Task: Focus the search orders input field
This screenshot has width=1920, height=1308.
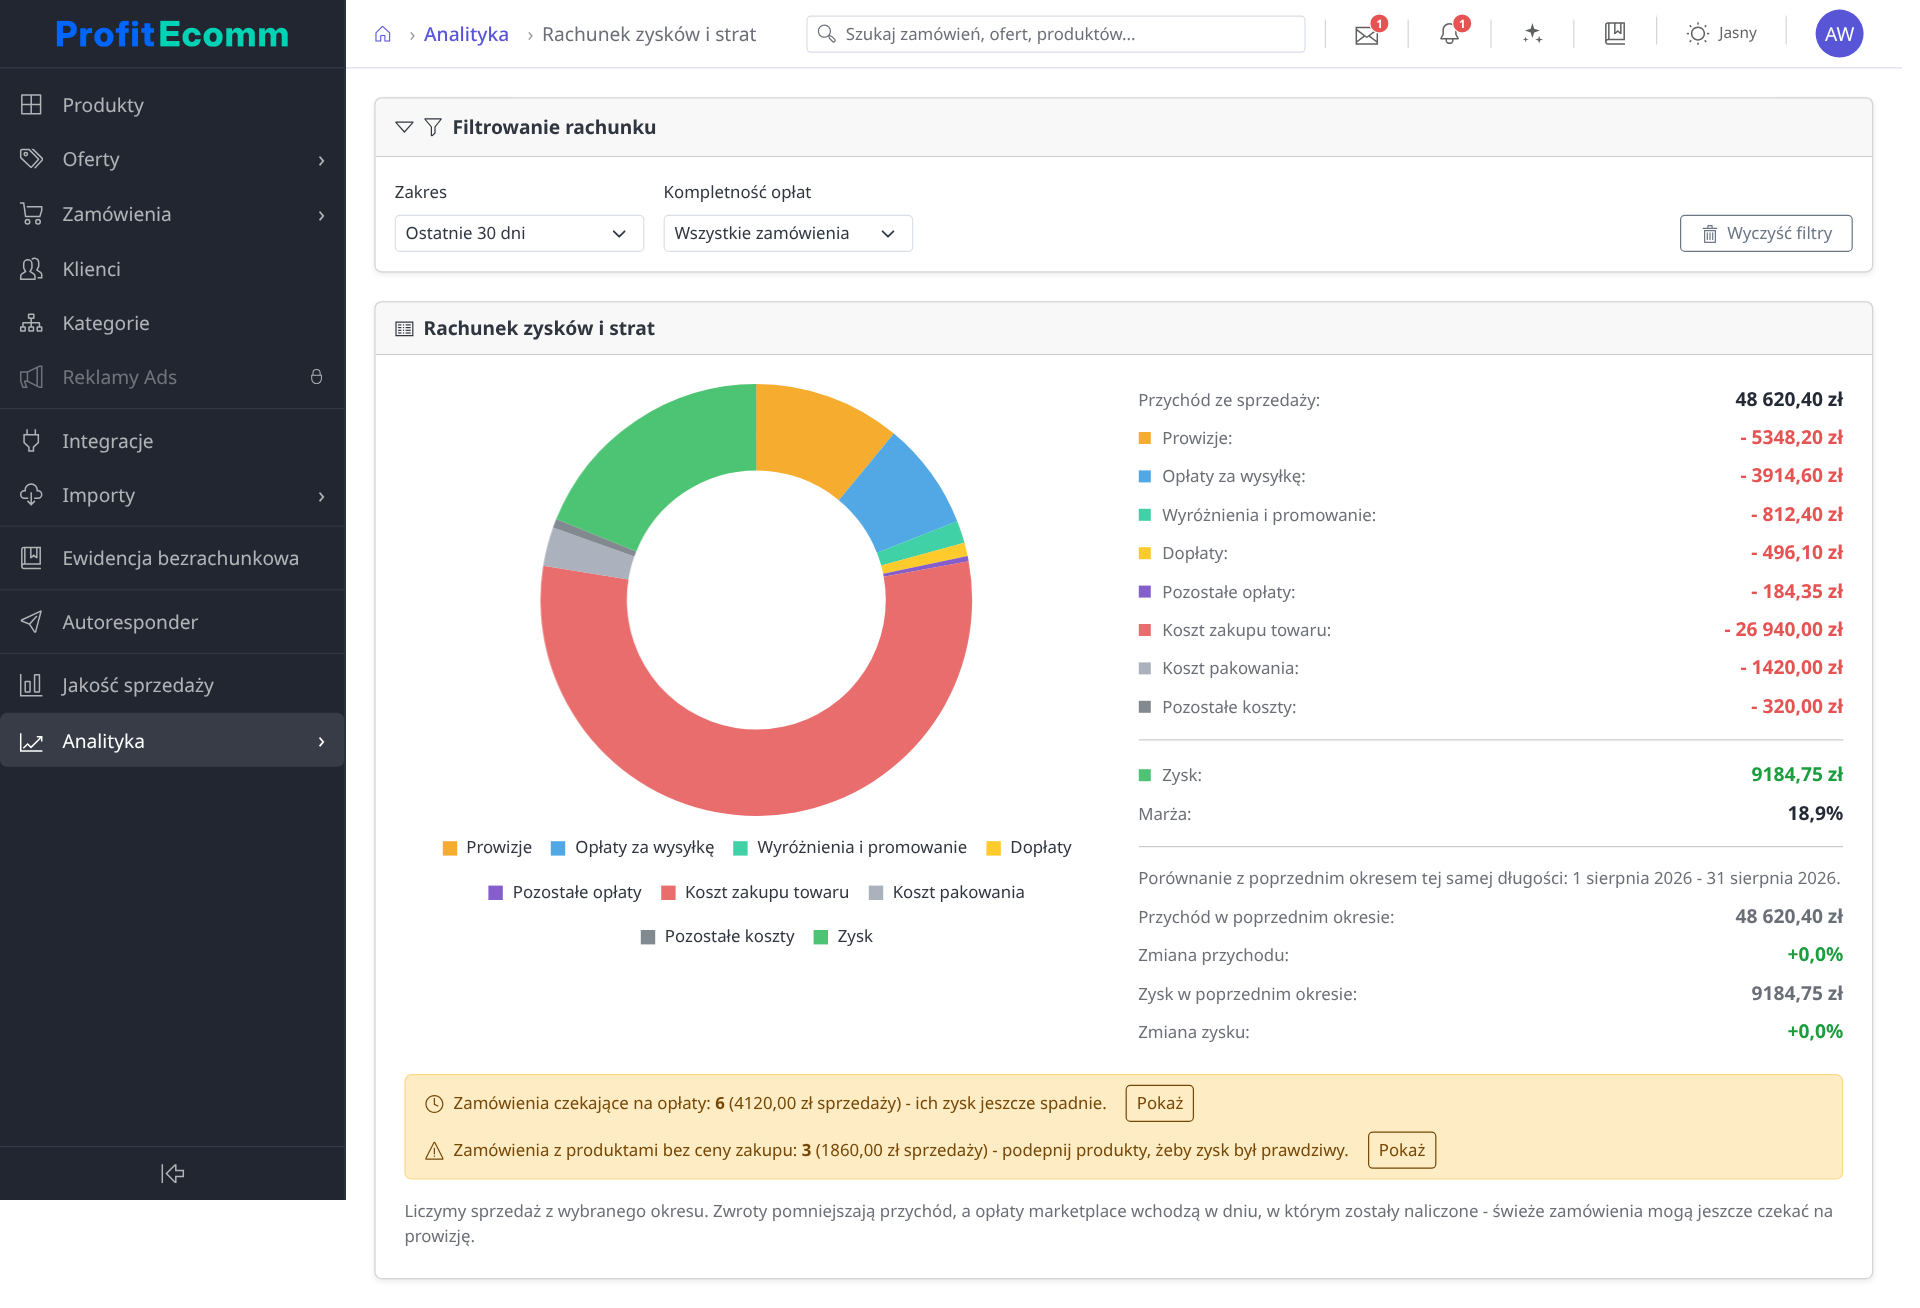Action: pyautogui.click(x=1056, y=34)
